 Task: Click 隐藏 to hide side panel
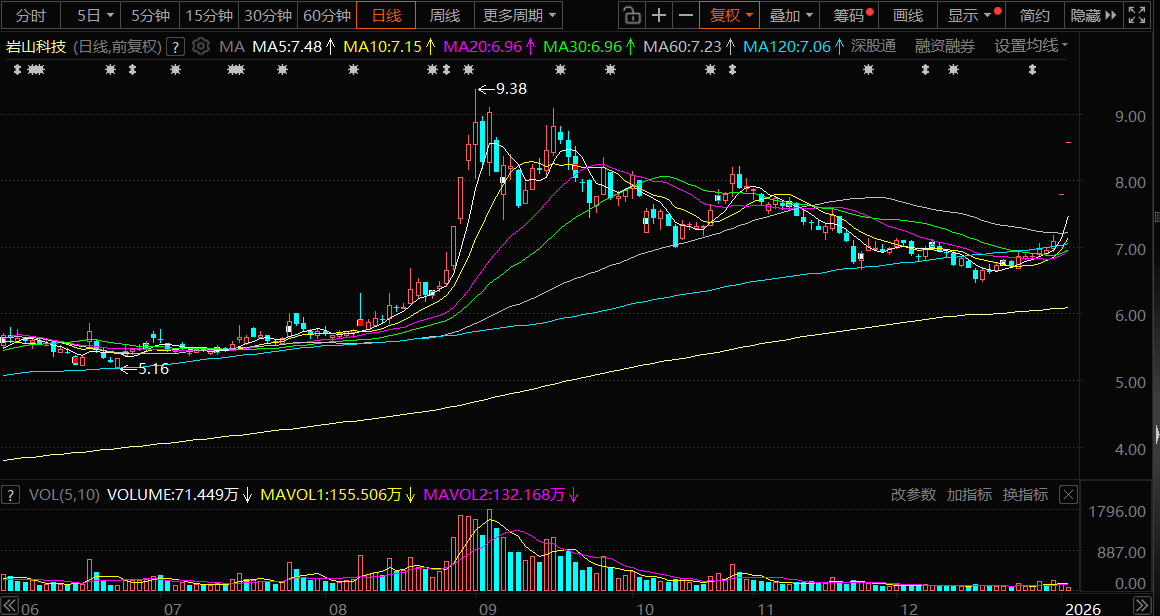click(1091, 15)
